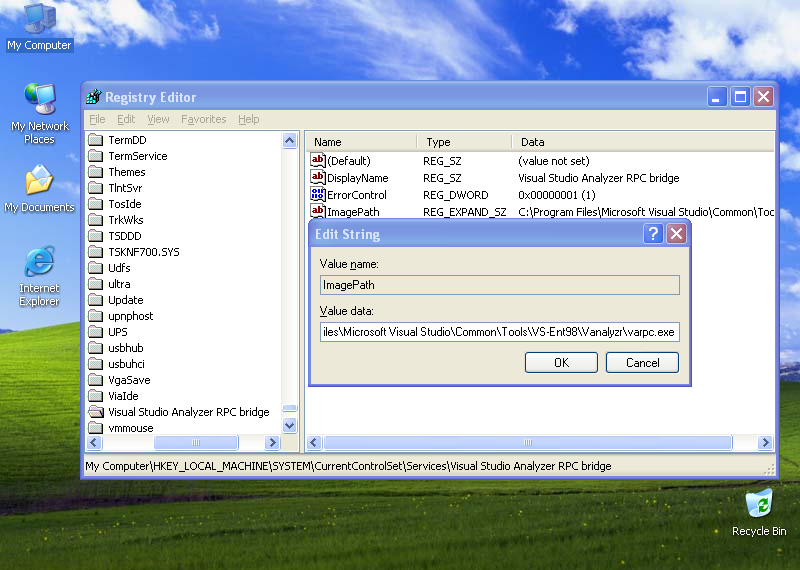This screenshot has height=570, width=800.
Task: Click the values pane horizontal scrollbar thumb
Action: point(528,442)
